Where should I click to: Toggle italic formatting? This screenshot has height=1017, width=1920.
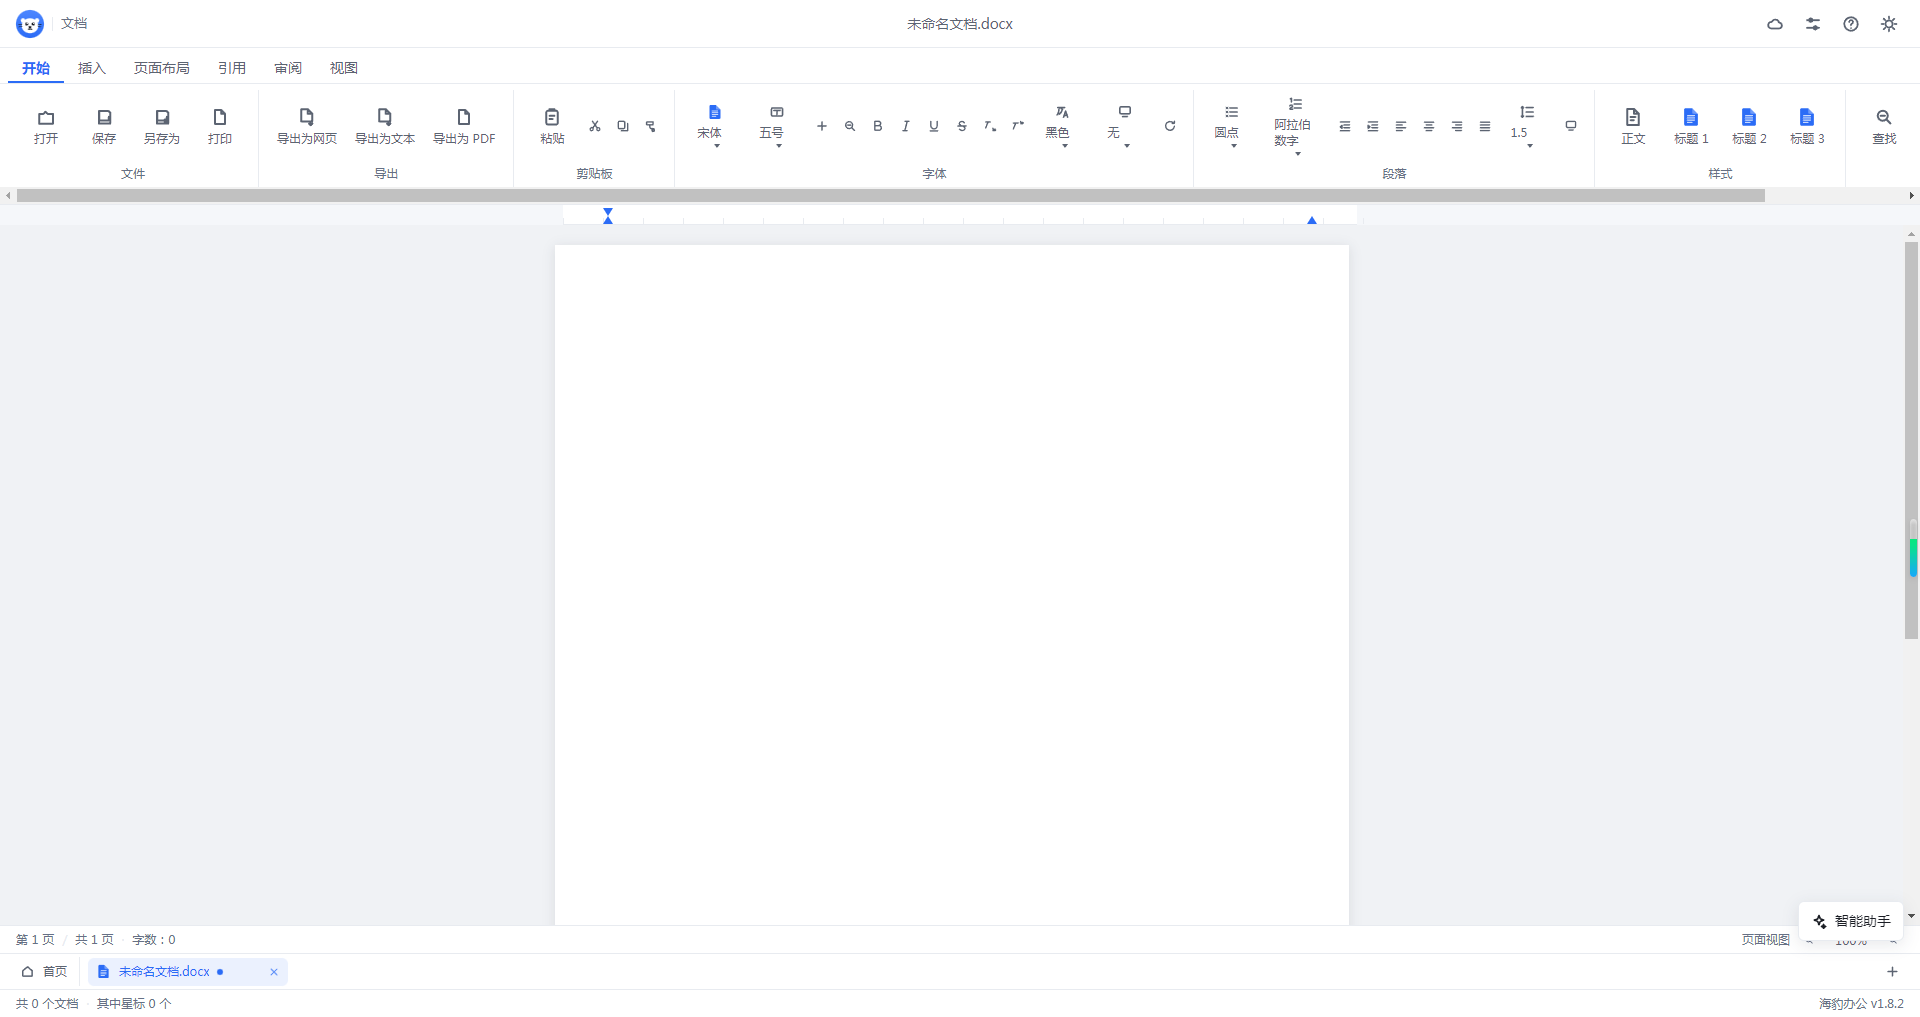906,126
